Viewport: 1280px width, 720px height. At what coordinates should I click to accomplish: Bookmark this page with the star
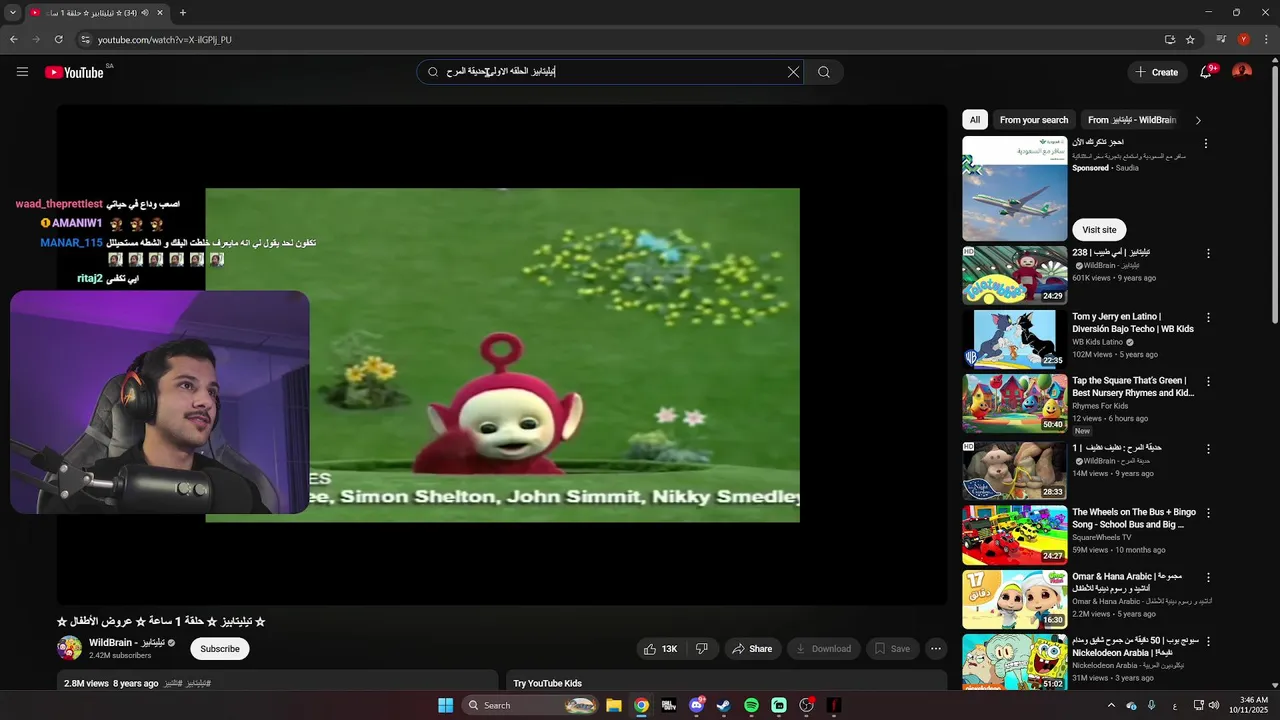tap(1190, 40)
